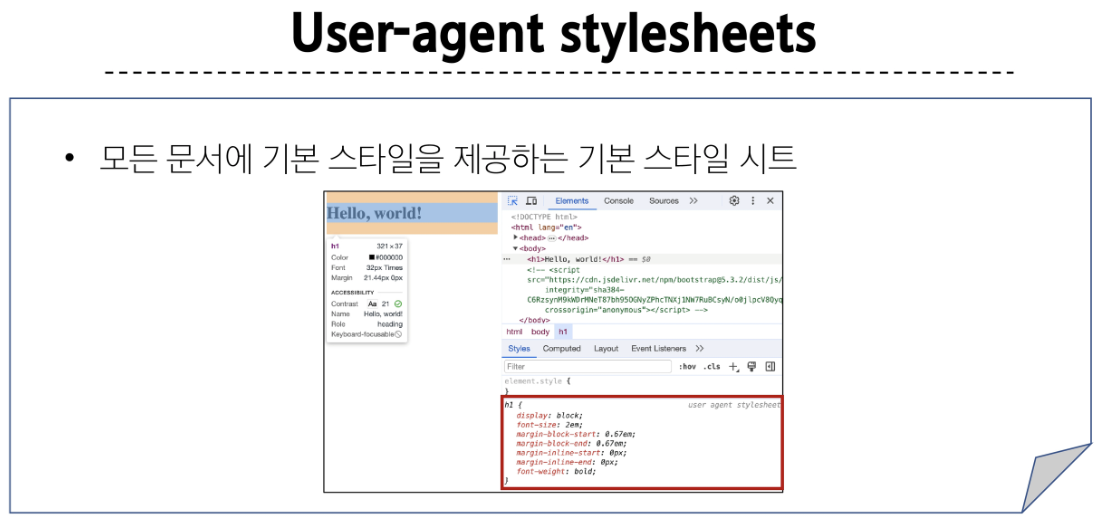
Task: Click the crossorigin="anonymous" comment line
Action: [x=626, y=310]
